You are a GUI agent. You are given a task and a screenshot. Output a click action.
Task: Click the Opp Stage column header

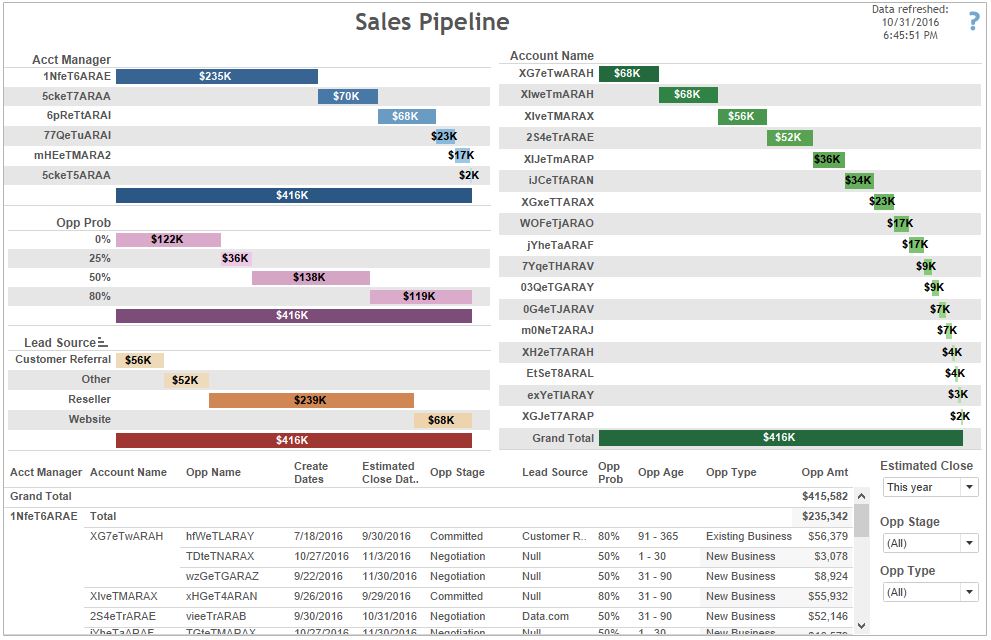457,472
